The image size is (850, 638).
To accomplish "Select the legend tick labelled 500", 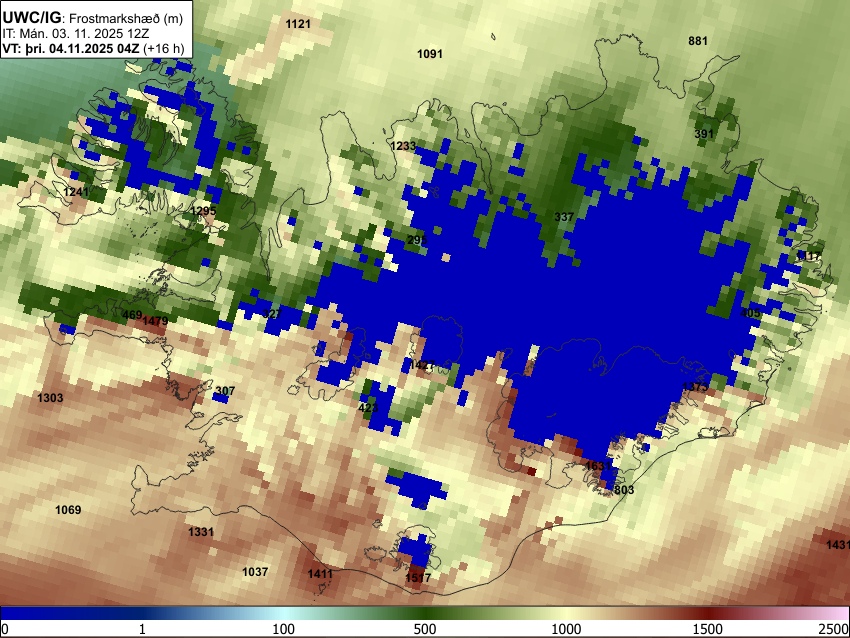I will 425,629.
